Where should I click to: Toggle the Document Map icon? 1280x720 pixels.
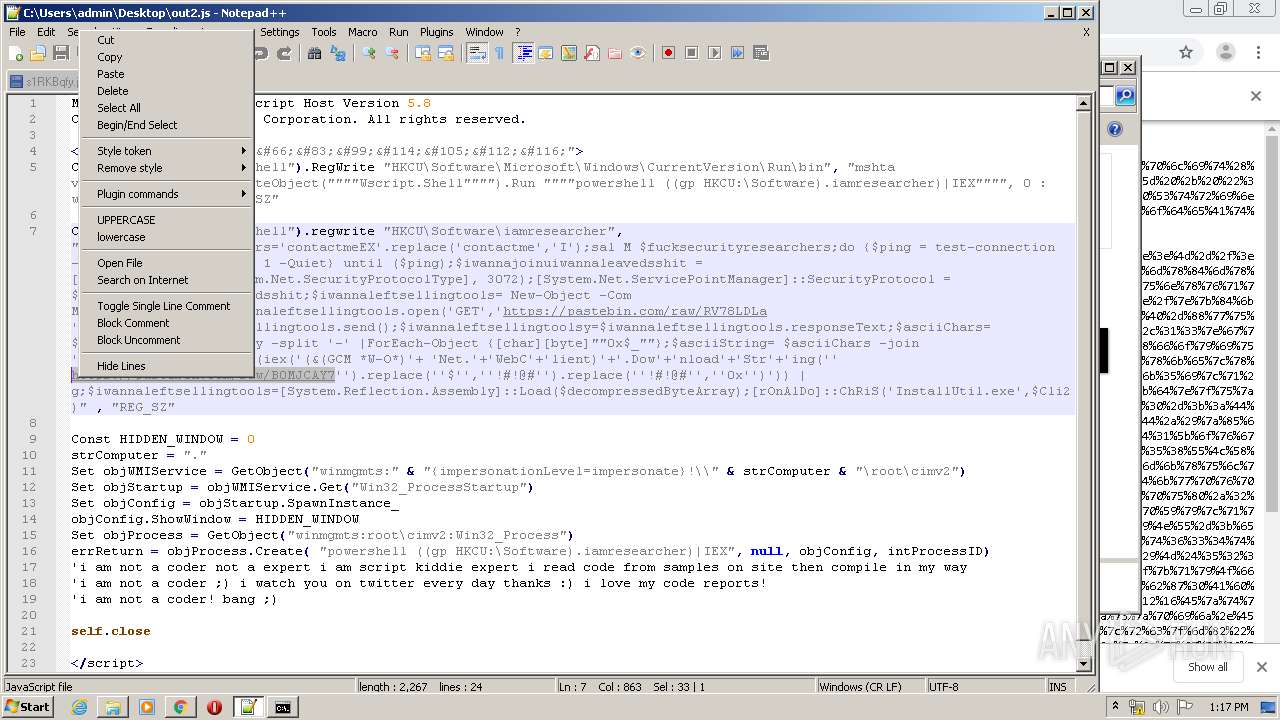coord(569,53)
